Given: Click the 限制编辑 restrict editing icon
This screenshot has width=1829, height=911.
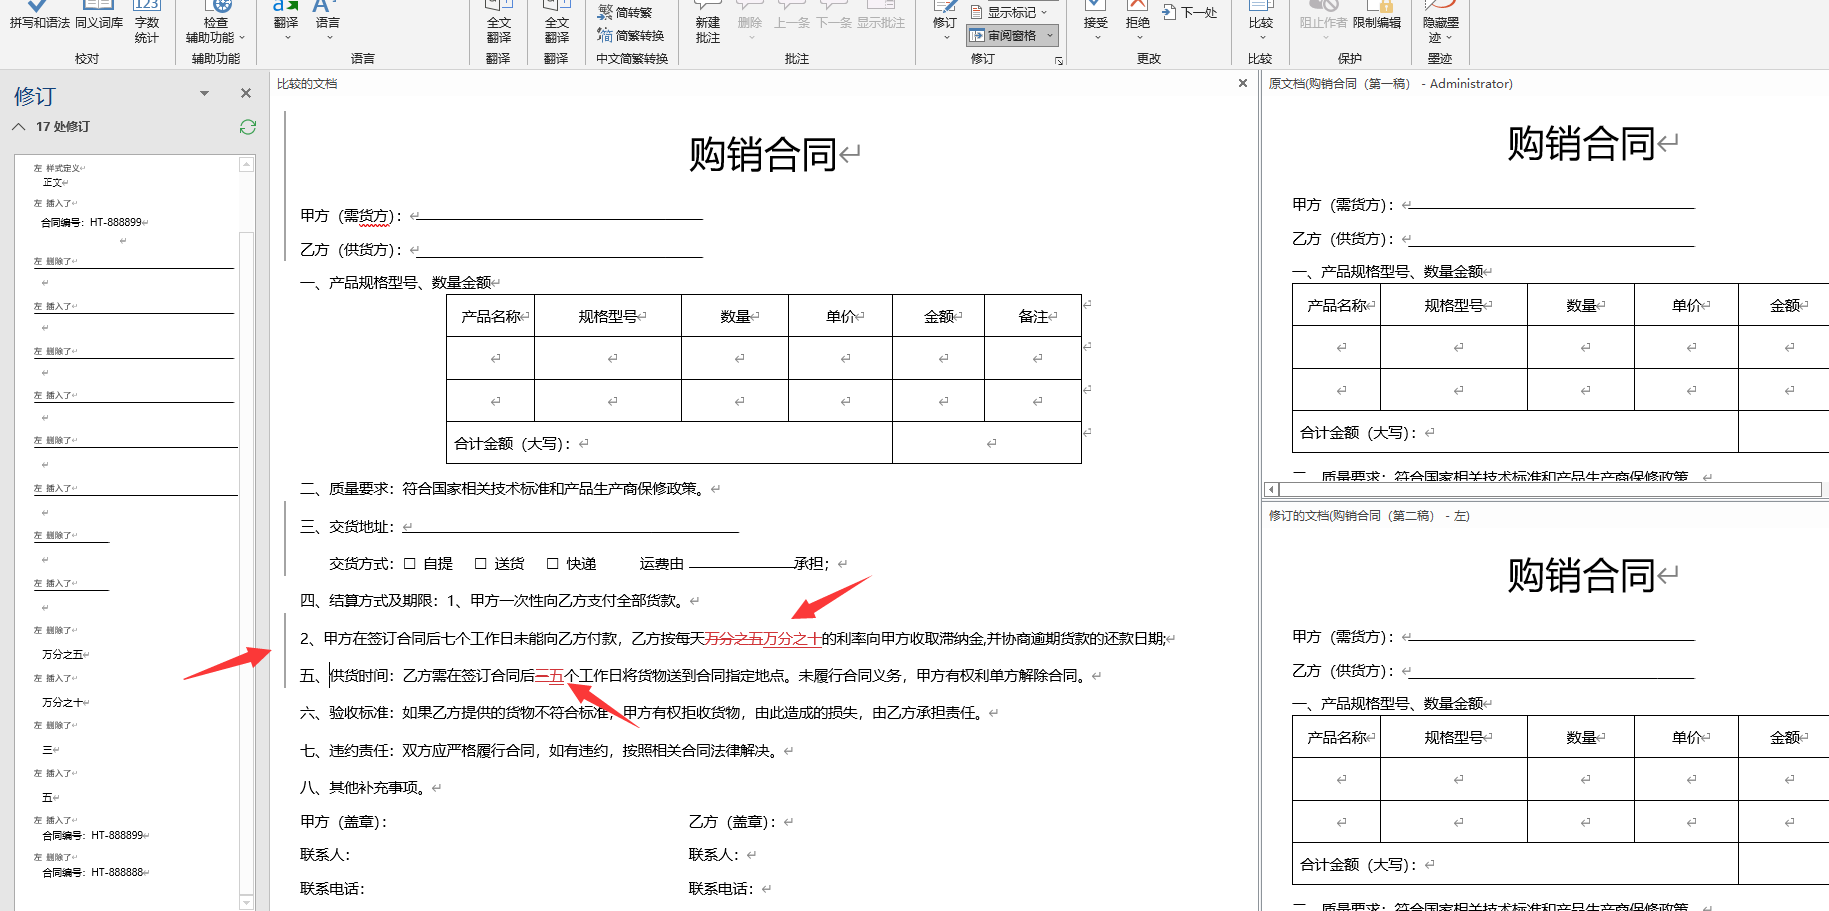Looking at the screenshot, I should pyautogui.click(x=1377, y=15).
